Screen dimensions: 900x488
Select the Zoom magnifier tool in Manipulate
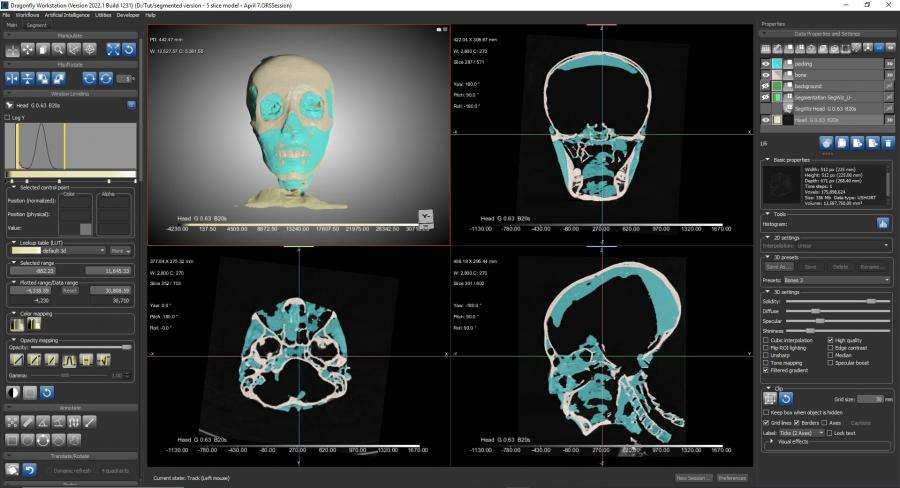pyautogui.click(x=60, y=49)
